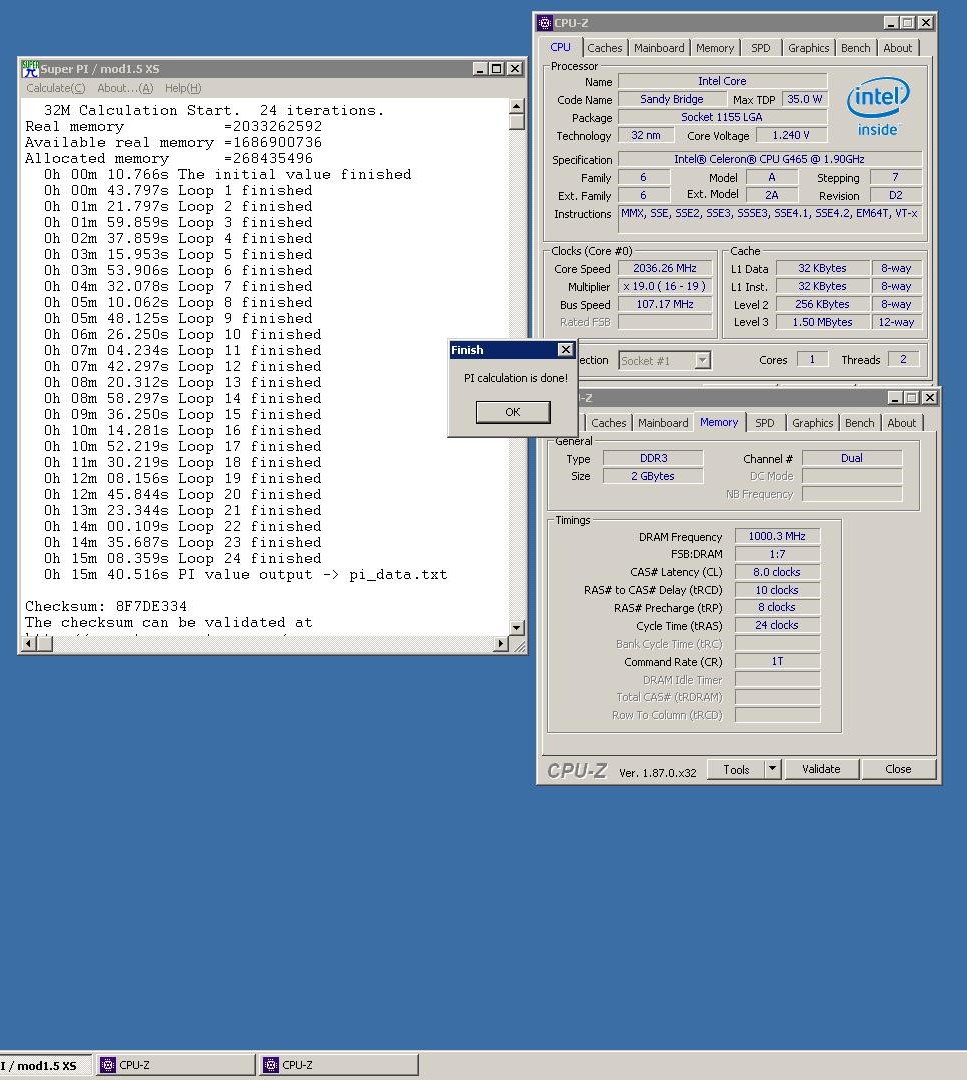Click the Cycle Time value 24 clocks
This screenshot has height=1080, width=967.
pos(777,626)
